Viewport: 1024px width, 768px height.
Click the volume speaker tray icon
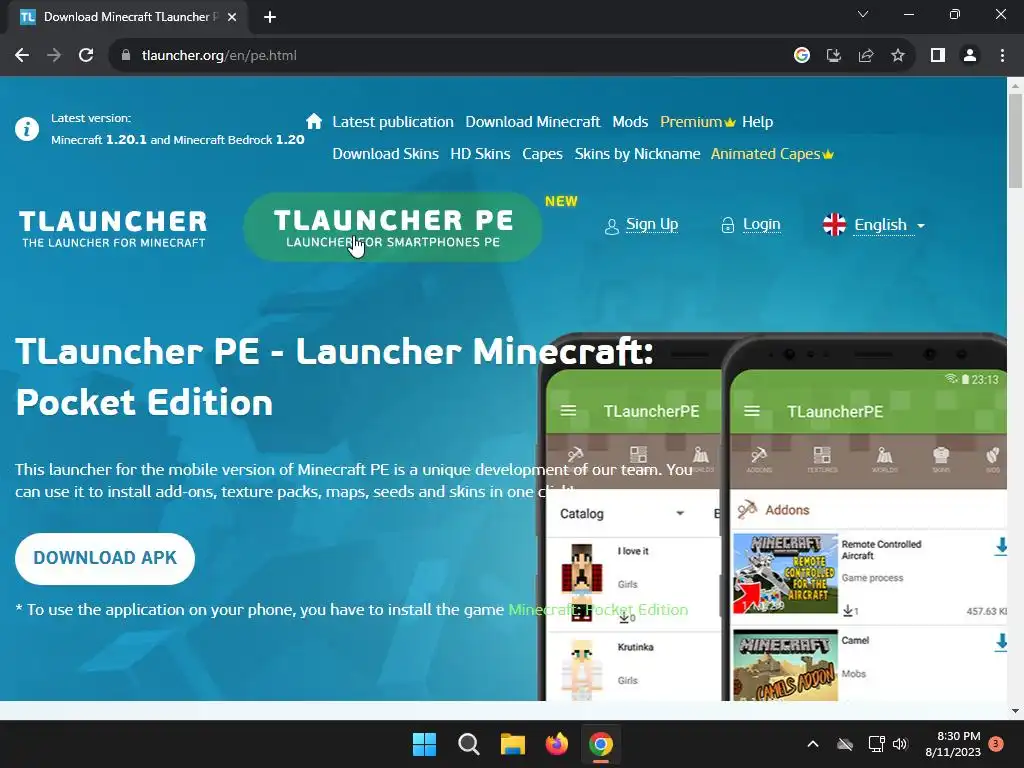900,744
